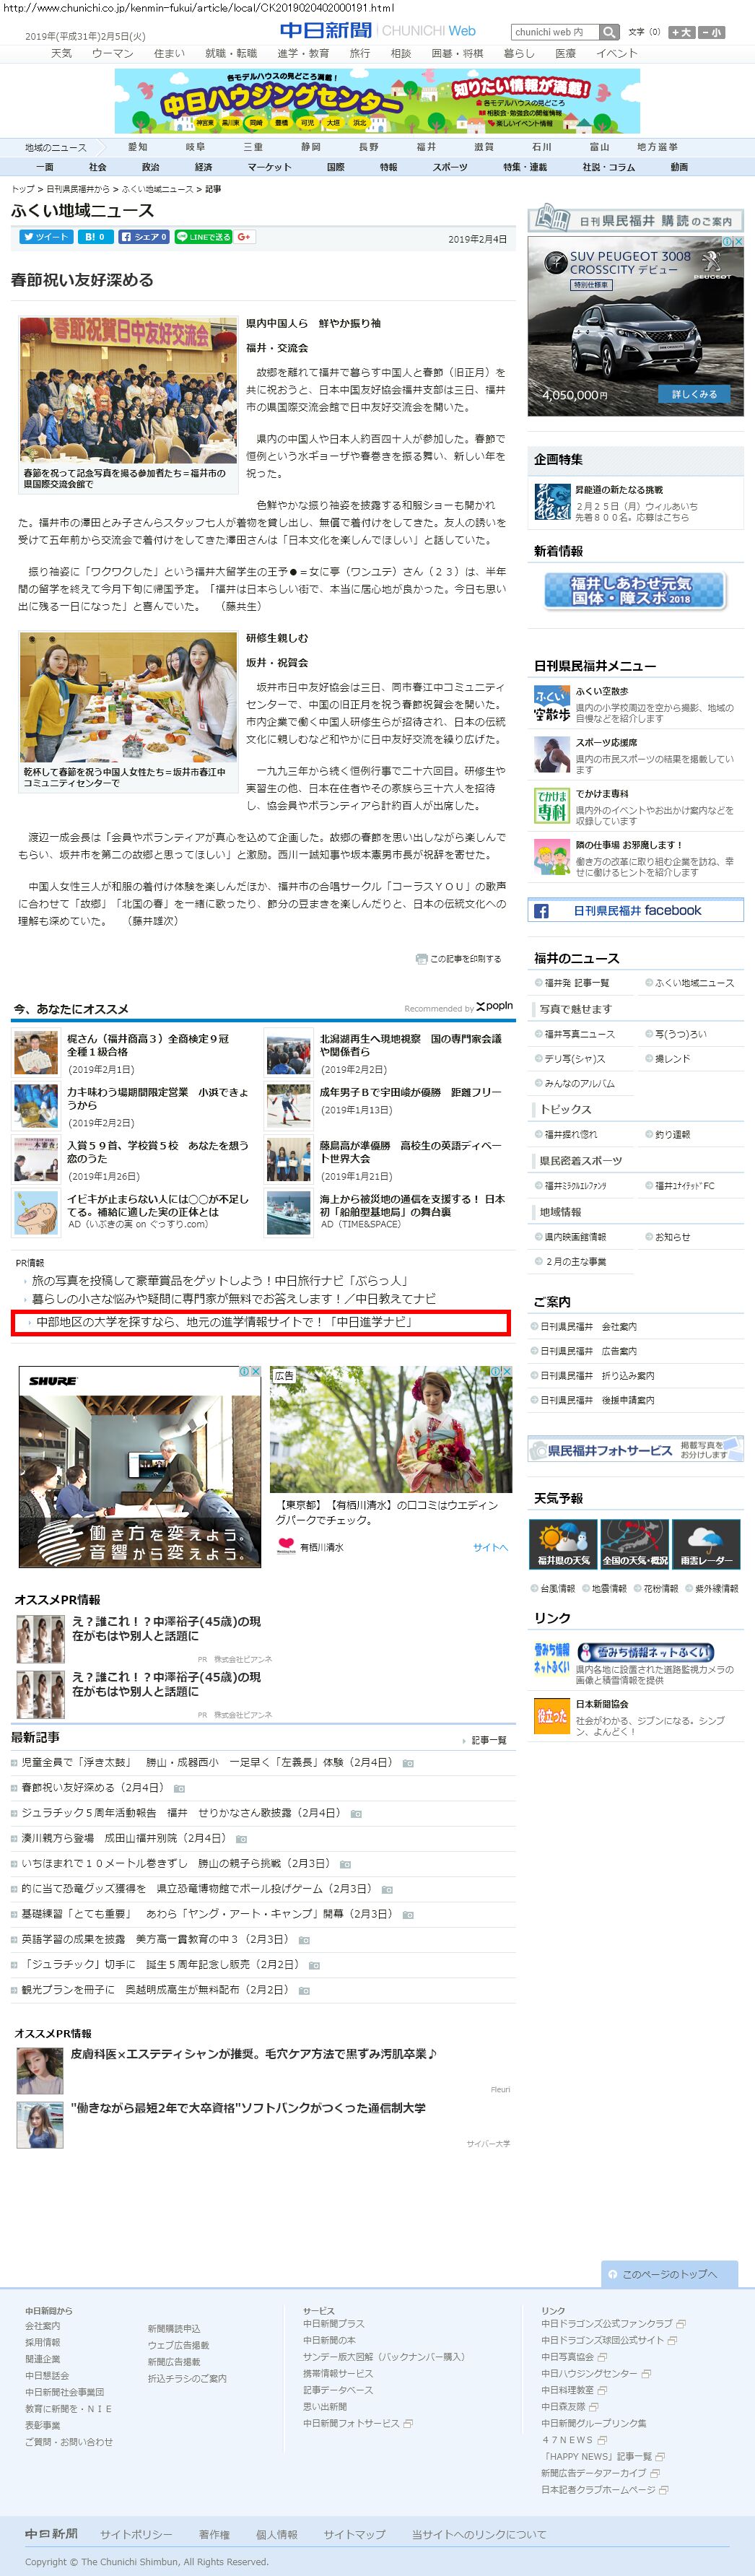Image resolution: width=755 pixels, height=2576 pixels.
Task: Click the 日刊県民福井 購読のご案内 banner
Action: click(x=636, y=219)
